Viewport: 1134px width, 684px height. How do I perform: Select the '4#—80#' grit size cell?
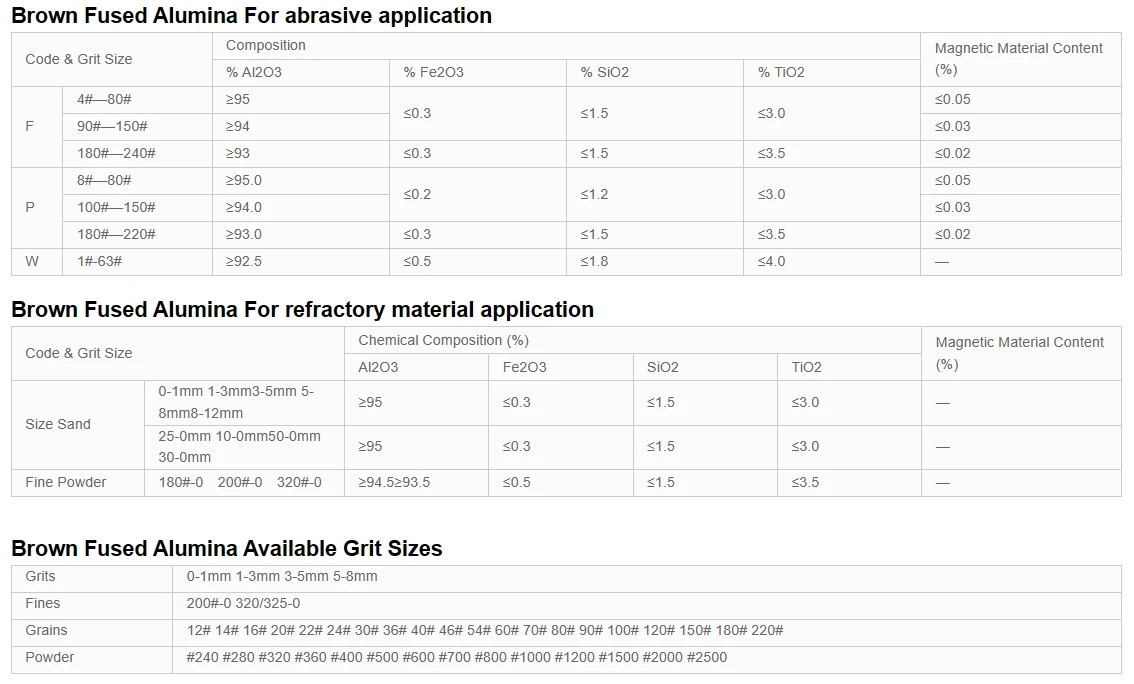(137, 100)
